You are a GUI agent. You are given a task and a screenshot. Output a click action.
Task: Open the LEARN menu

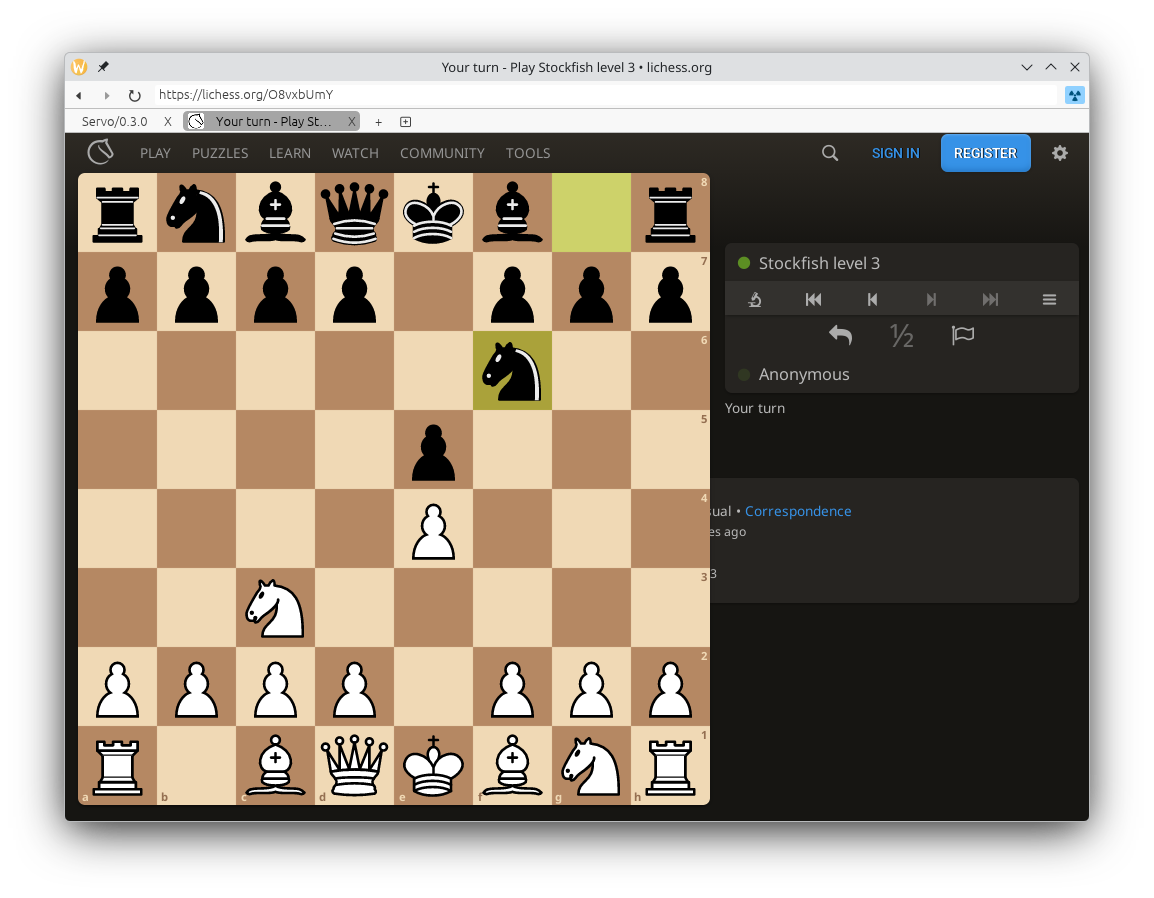click(290, 153)
